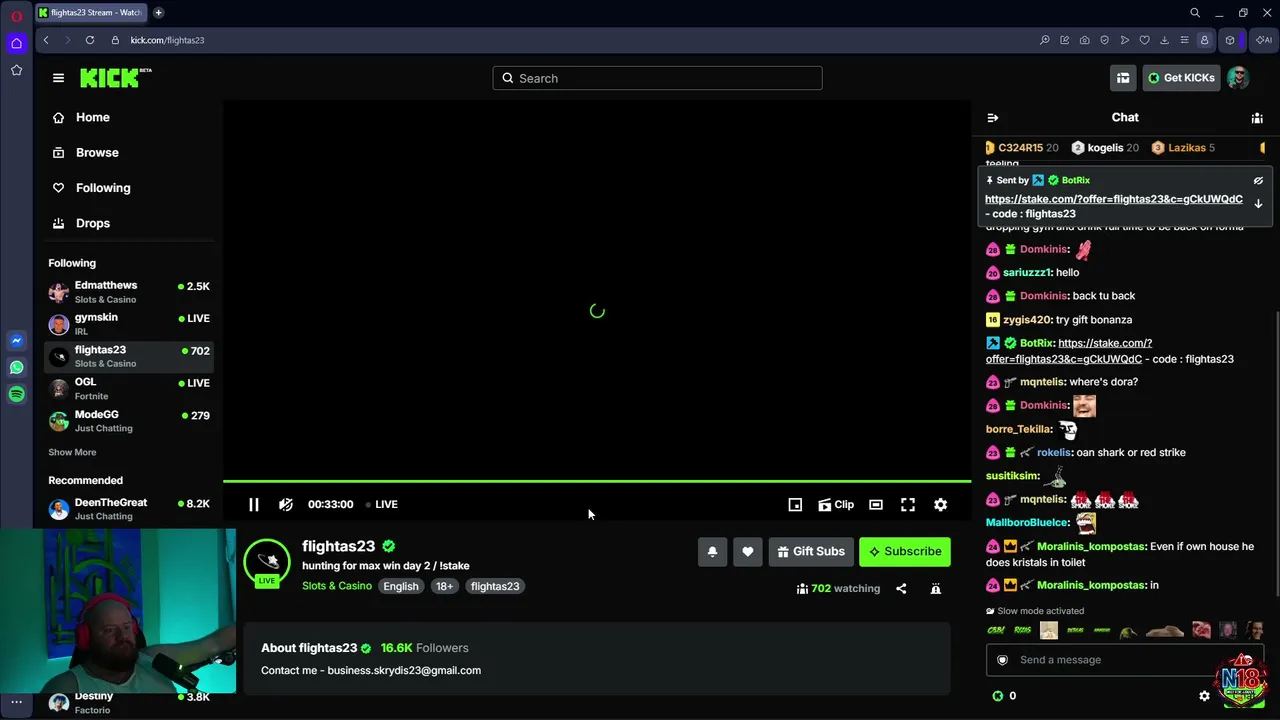Toggle notification bell for flightas23
Image resolution: width=1280 pixels, height=720 pixels.
712,552
